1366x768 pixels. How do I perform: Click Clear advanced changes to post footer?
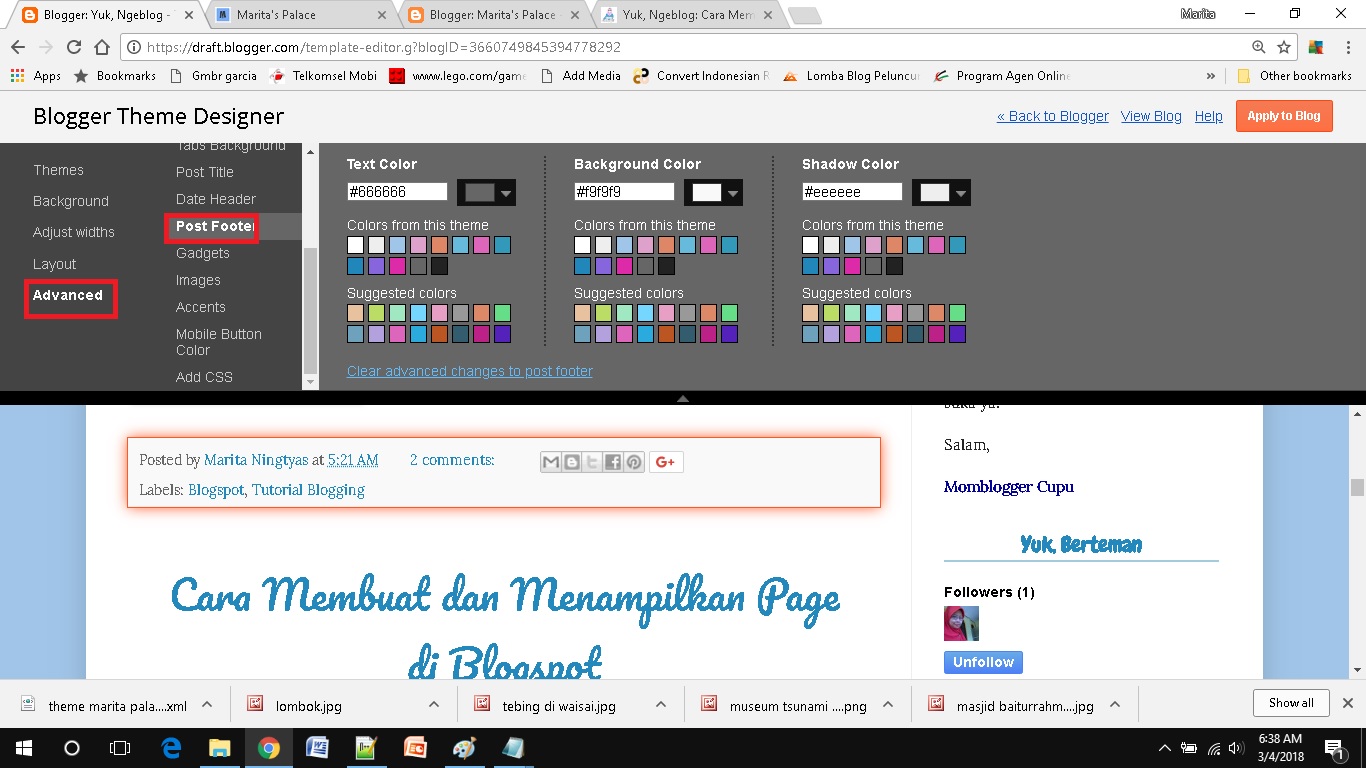[x=470, y=371]
